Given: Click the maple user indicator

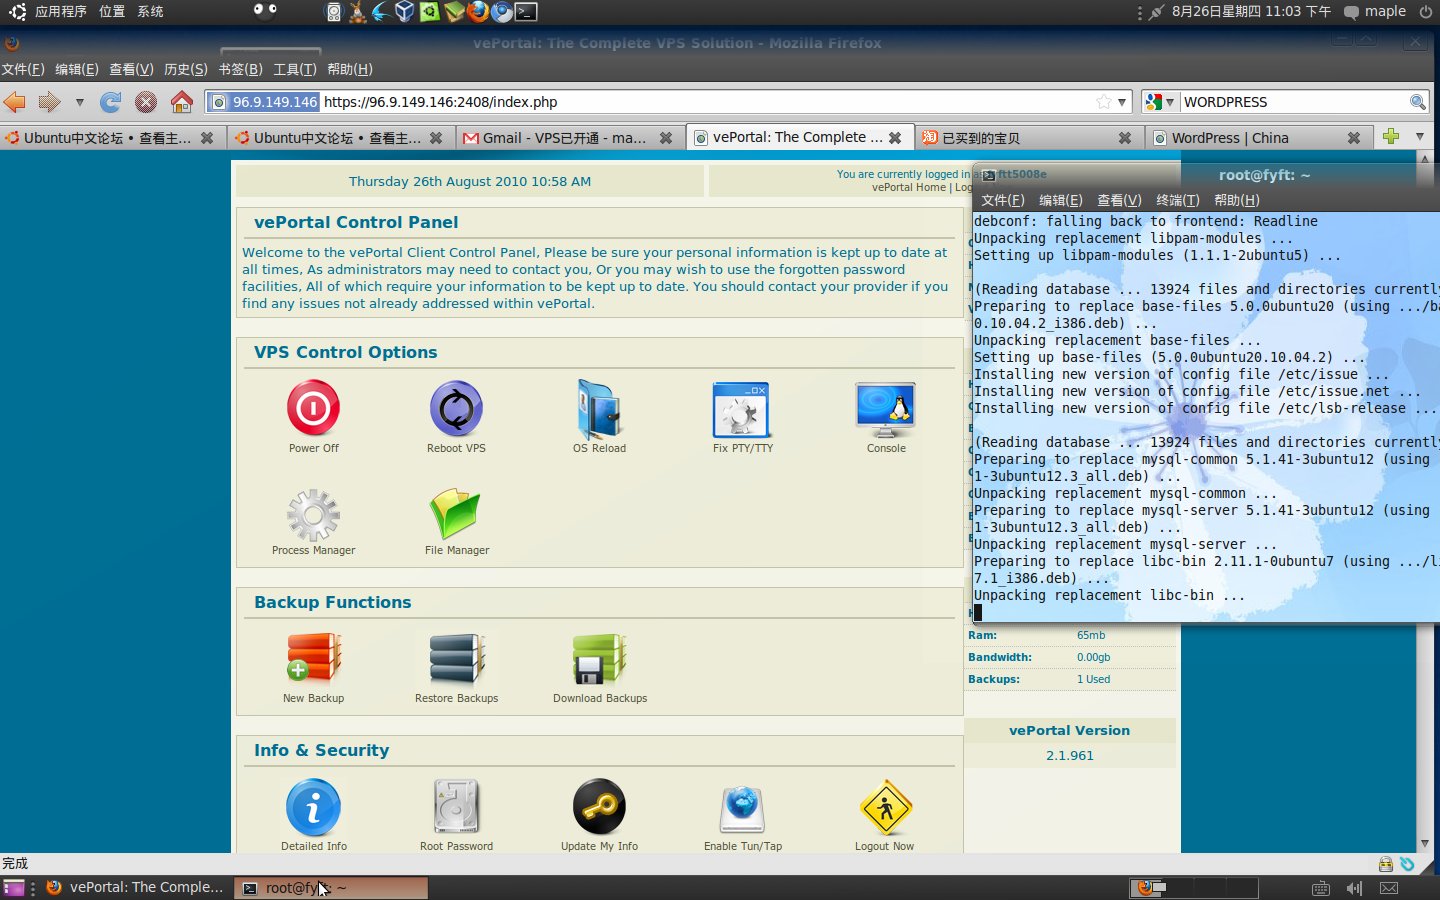Looking at the screenshot, I should click(x=1375, y=12).
